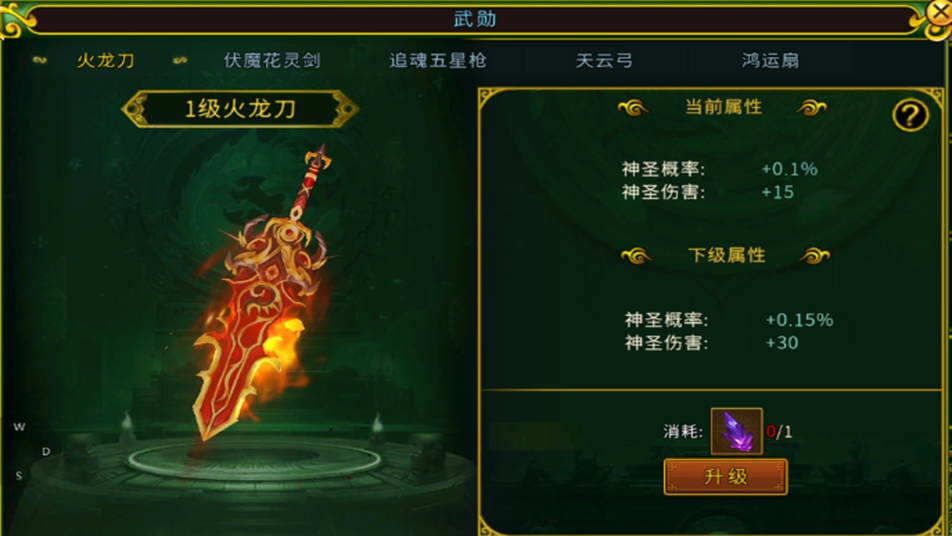Viewport: 952px width, 536px height.
Task: Click the D key indicator
Action: (x=46, y=451)
